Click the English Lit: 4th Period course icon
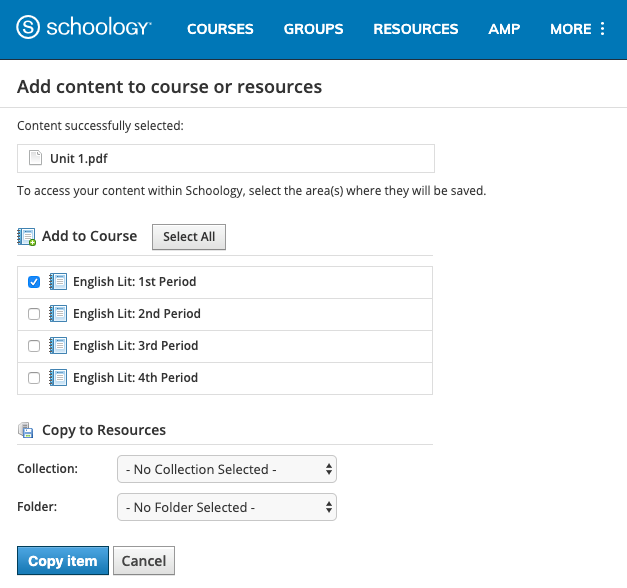 click(58, 378)
